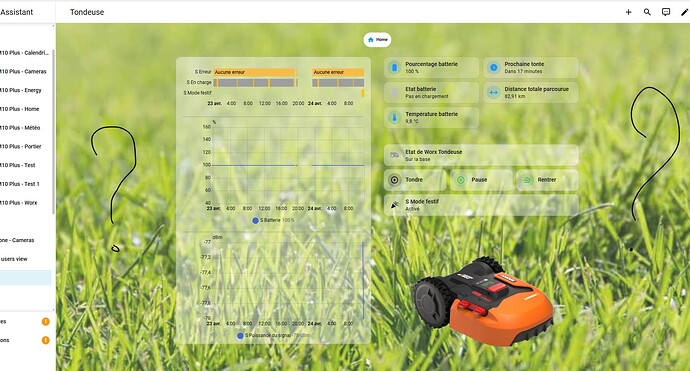Toggle the S Mode festif card
The width and height of the screenshot is (690, 371).
[481, 205]
